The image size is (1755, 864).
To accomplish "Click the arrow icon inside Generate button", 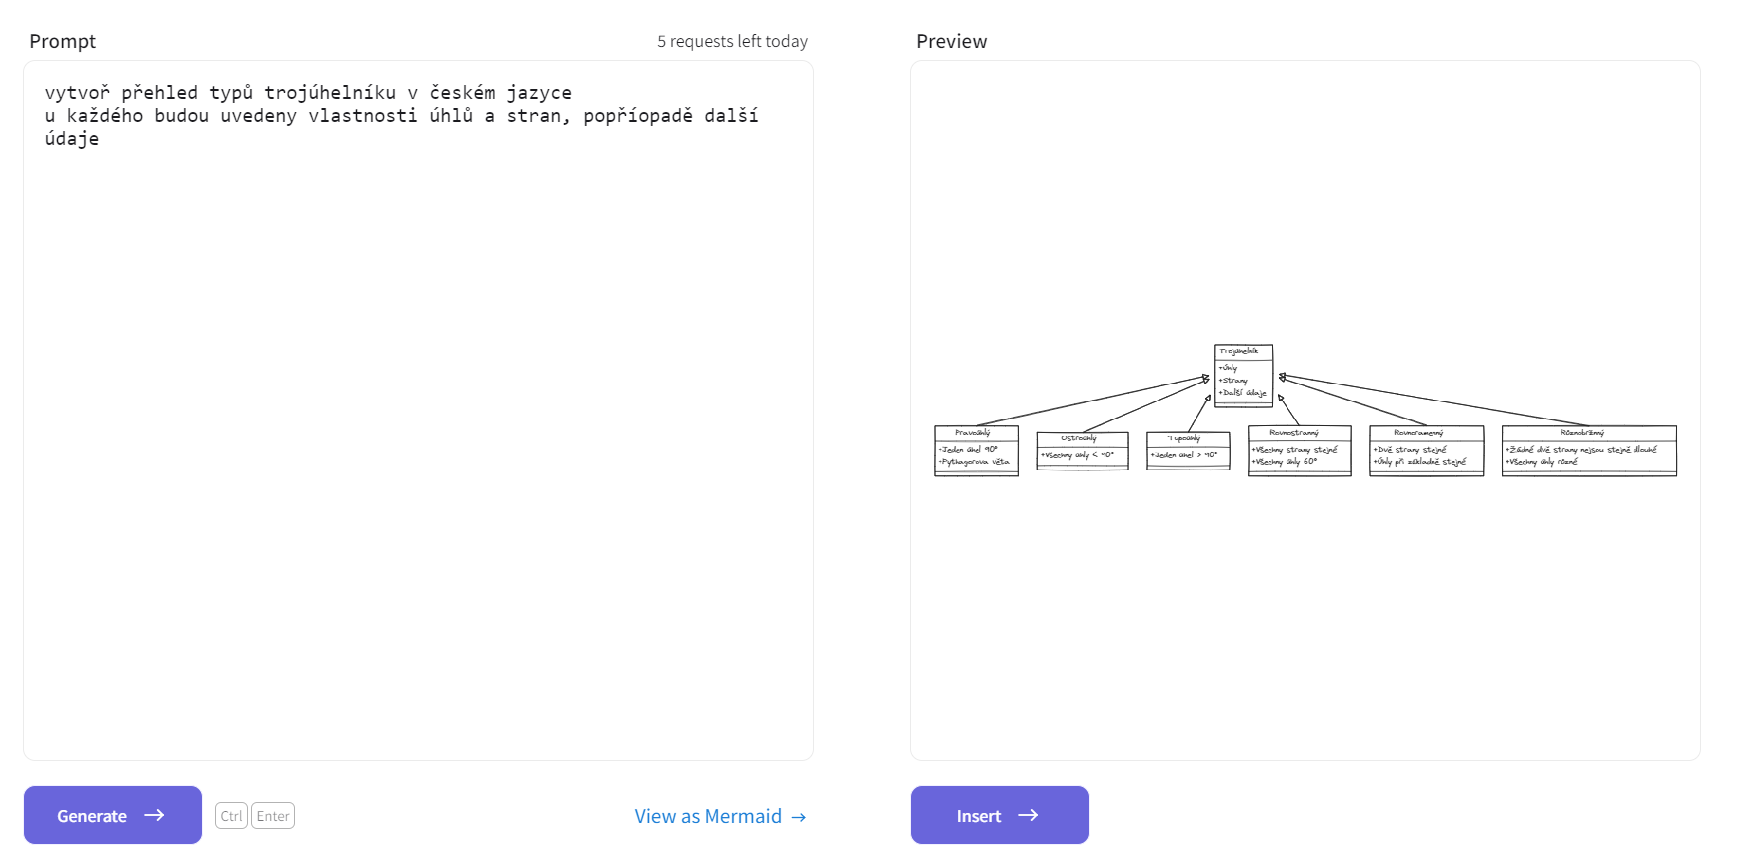I will [x=154, y=815].
